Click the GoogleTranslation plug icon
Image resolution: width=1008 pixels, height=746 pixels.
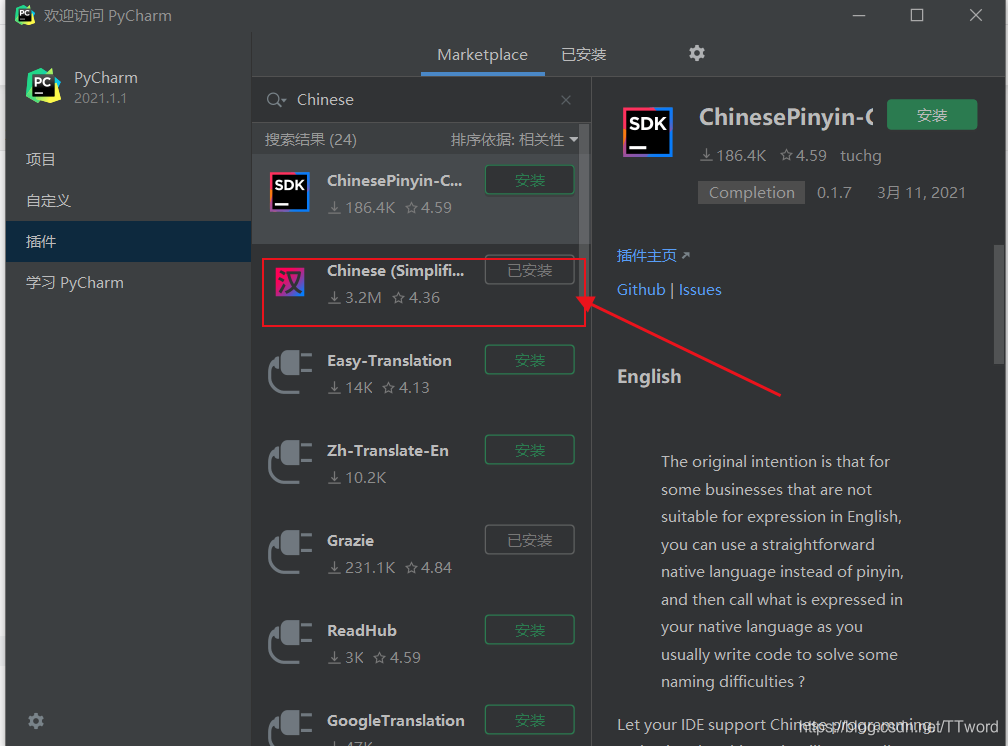pos(290,727)
